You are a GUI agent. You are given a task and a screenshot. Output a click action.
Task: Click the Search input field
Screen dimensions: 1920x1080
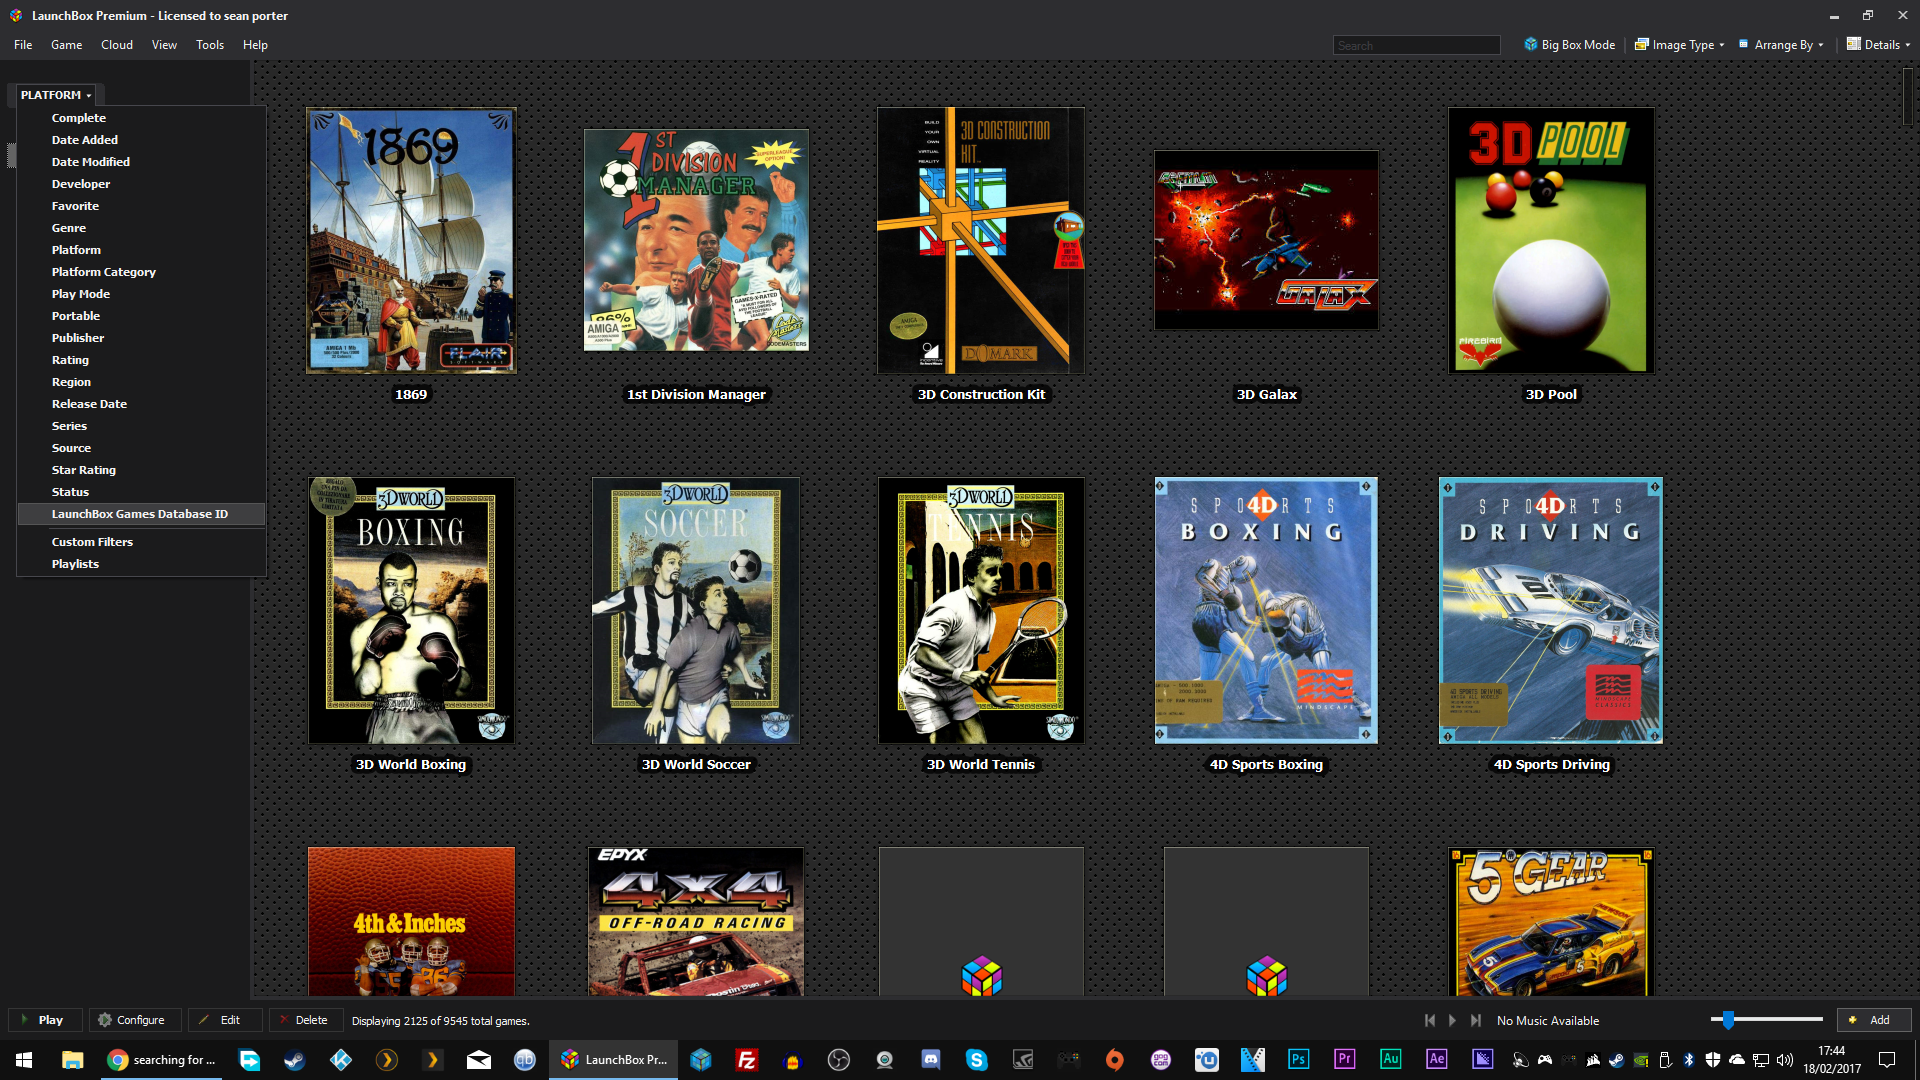pos(1416,45)
